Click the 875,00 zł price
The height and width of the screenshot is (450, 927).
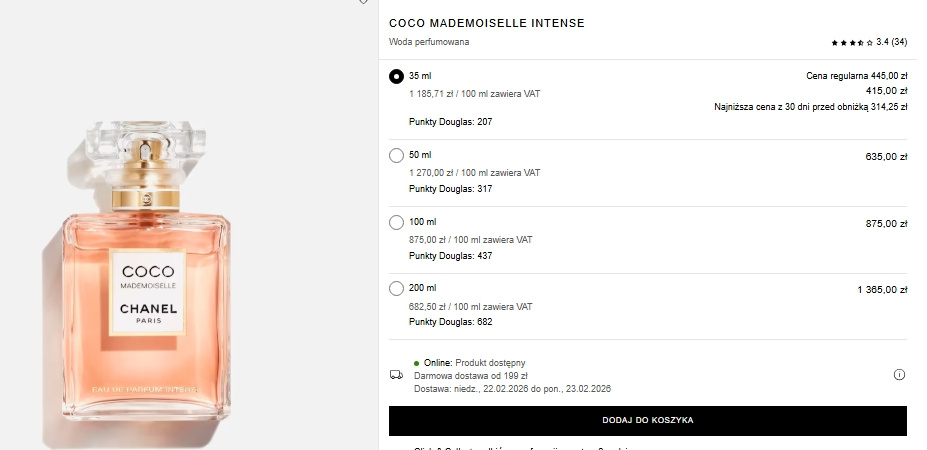(x=886, y=224)
